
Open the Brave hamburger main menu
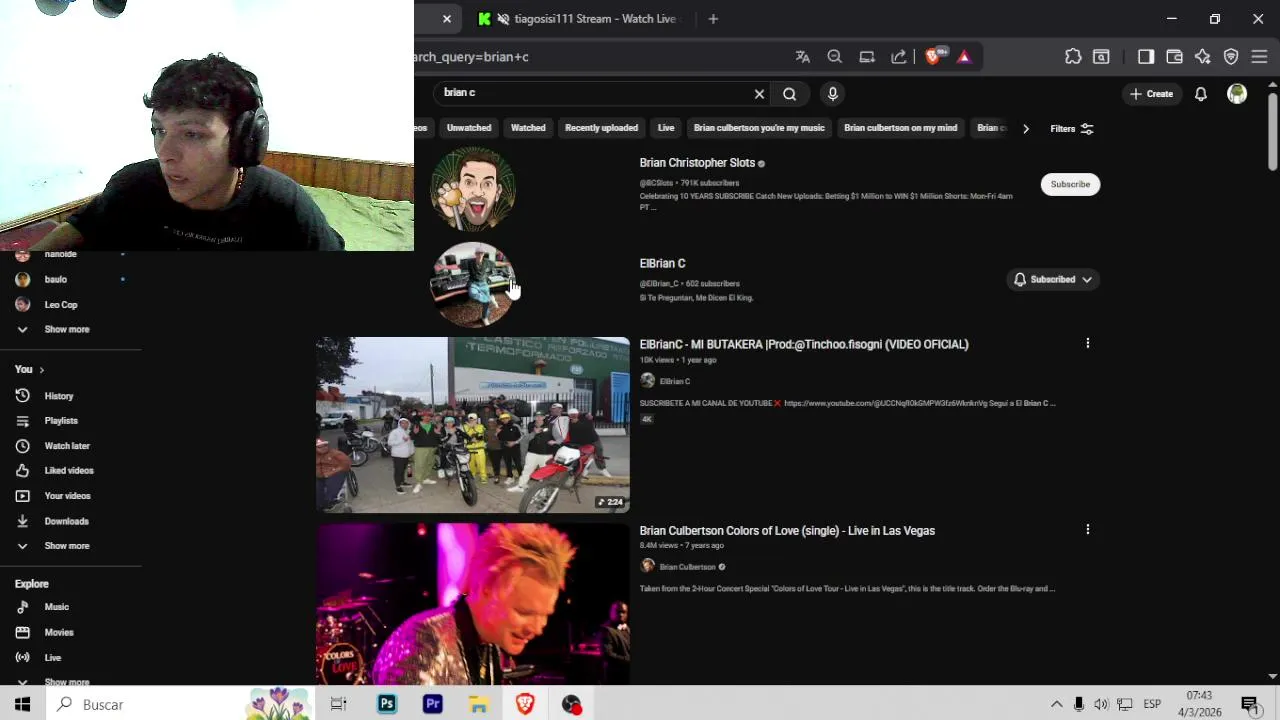coord(1259,57)
